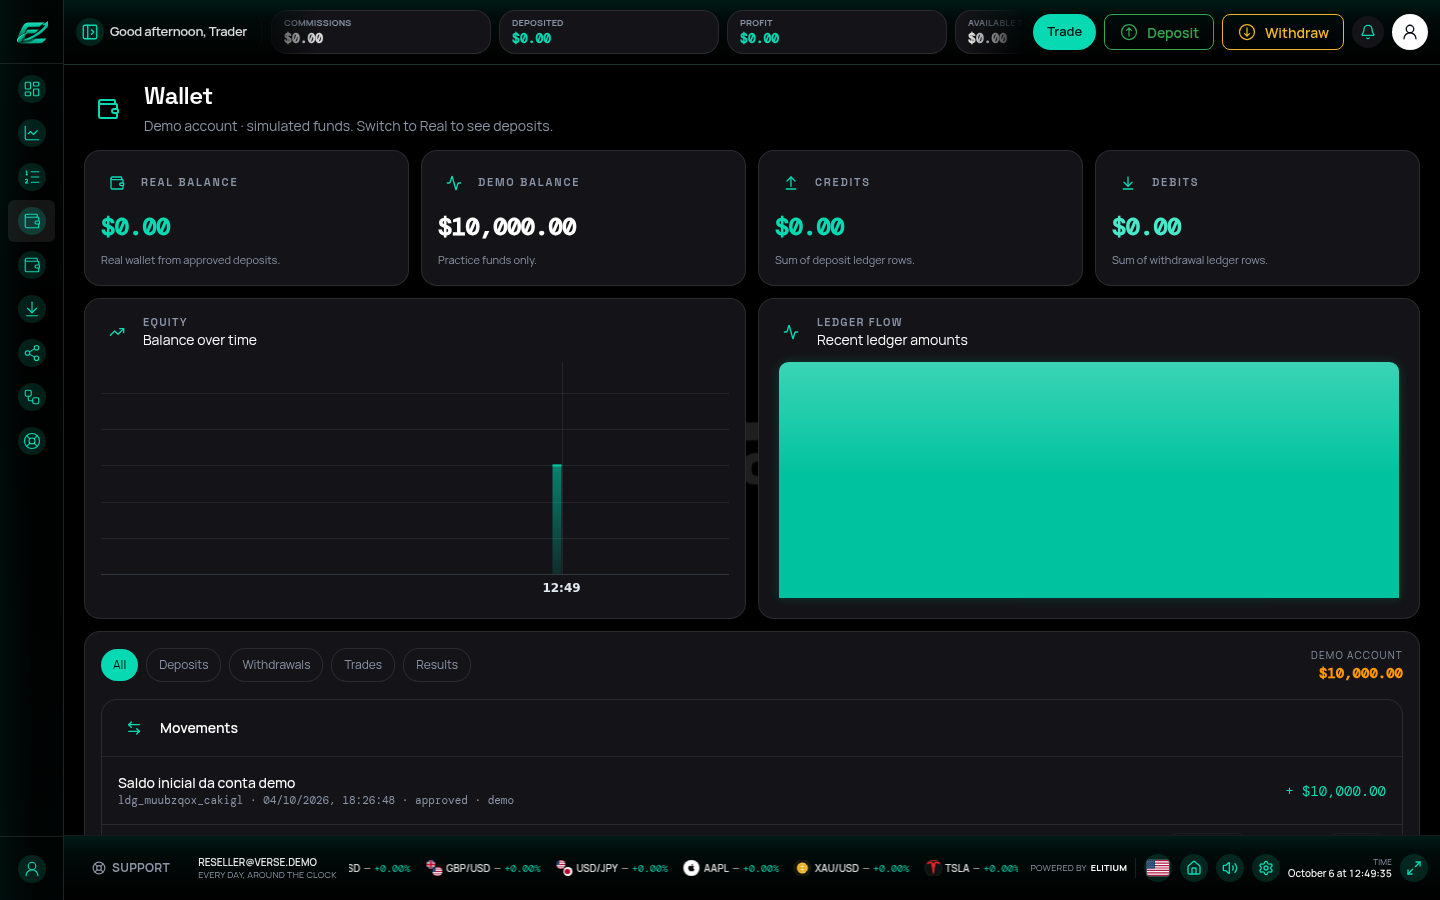Click the Withdraw button in header
1440x900 pixels.
pyautogui.click(x=1283, y=32)
